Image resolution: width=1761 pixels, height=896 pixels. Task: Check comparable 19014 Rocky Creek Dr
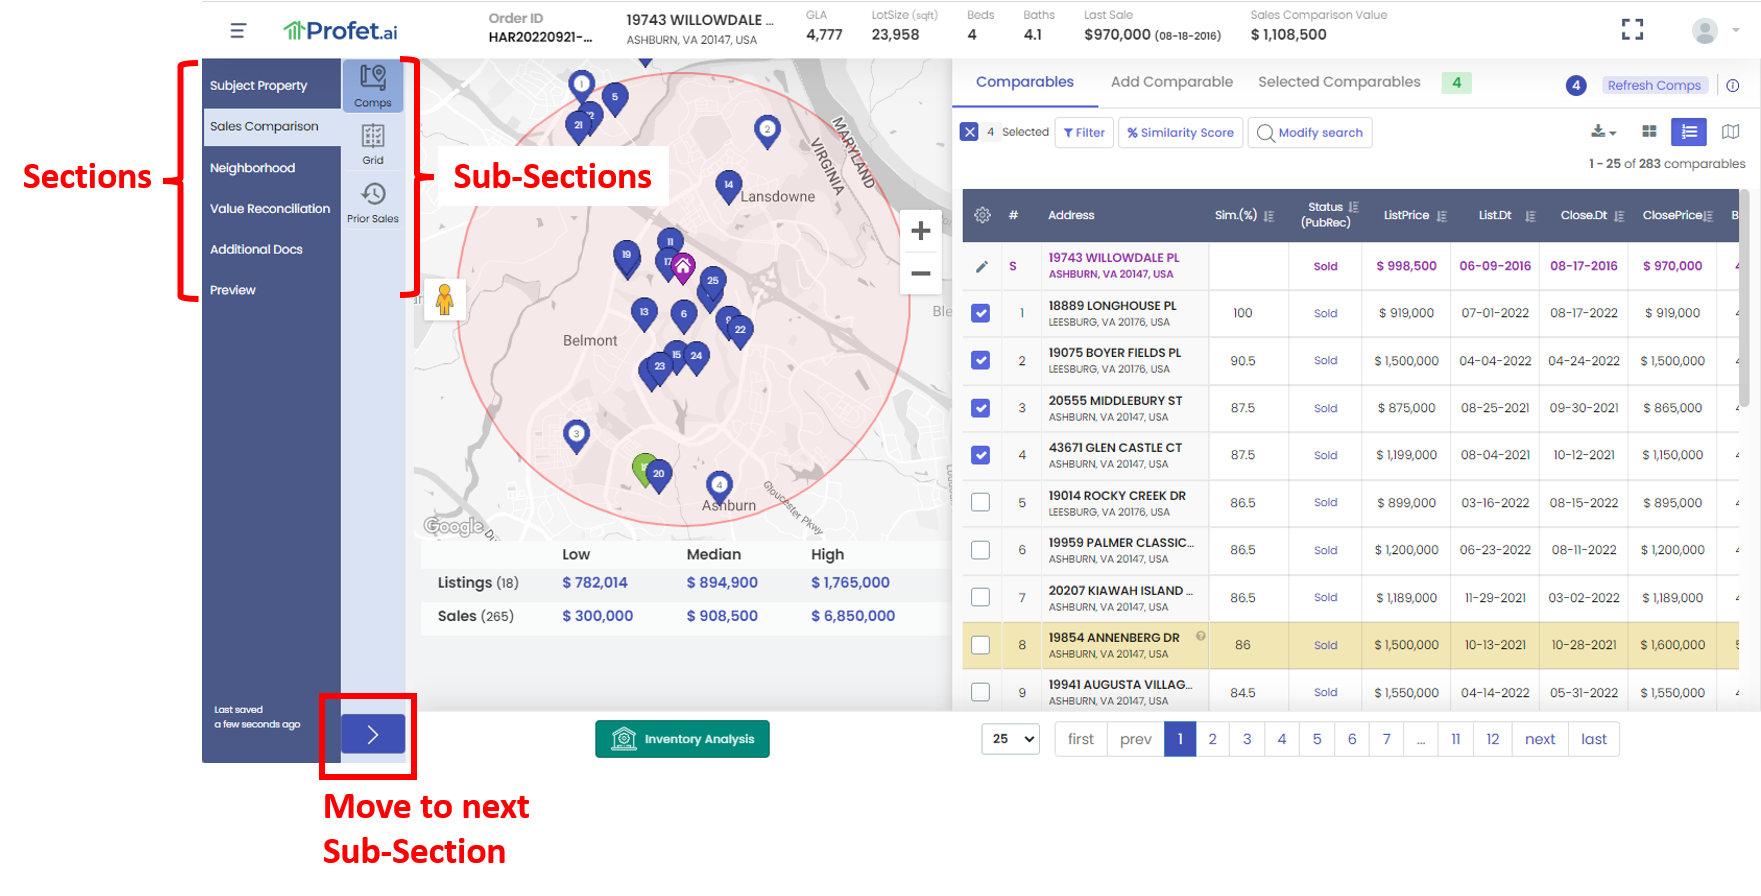[981, 502]
